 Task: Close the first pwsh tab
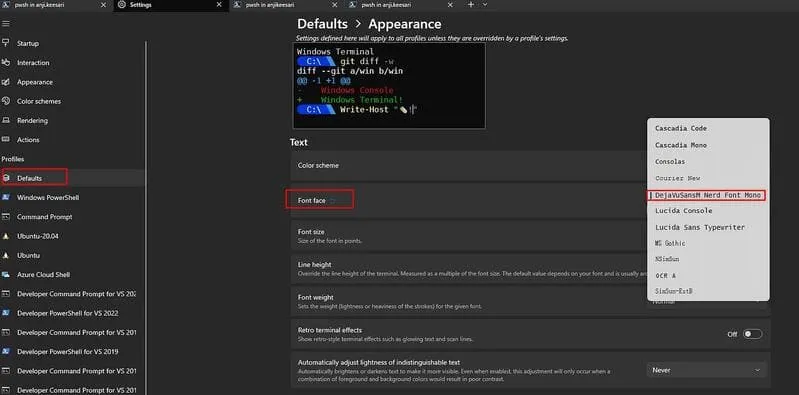tap(103, 5)
